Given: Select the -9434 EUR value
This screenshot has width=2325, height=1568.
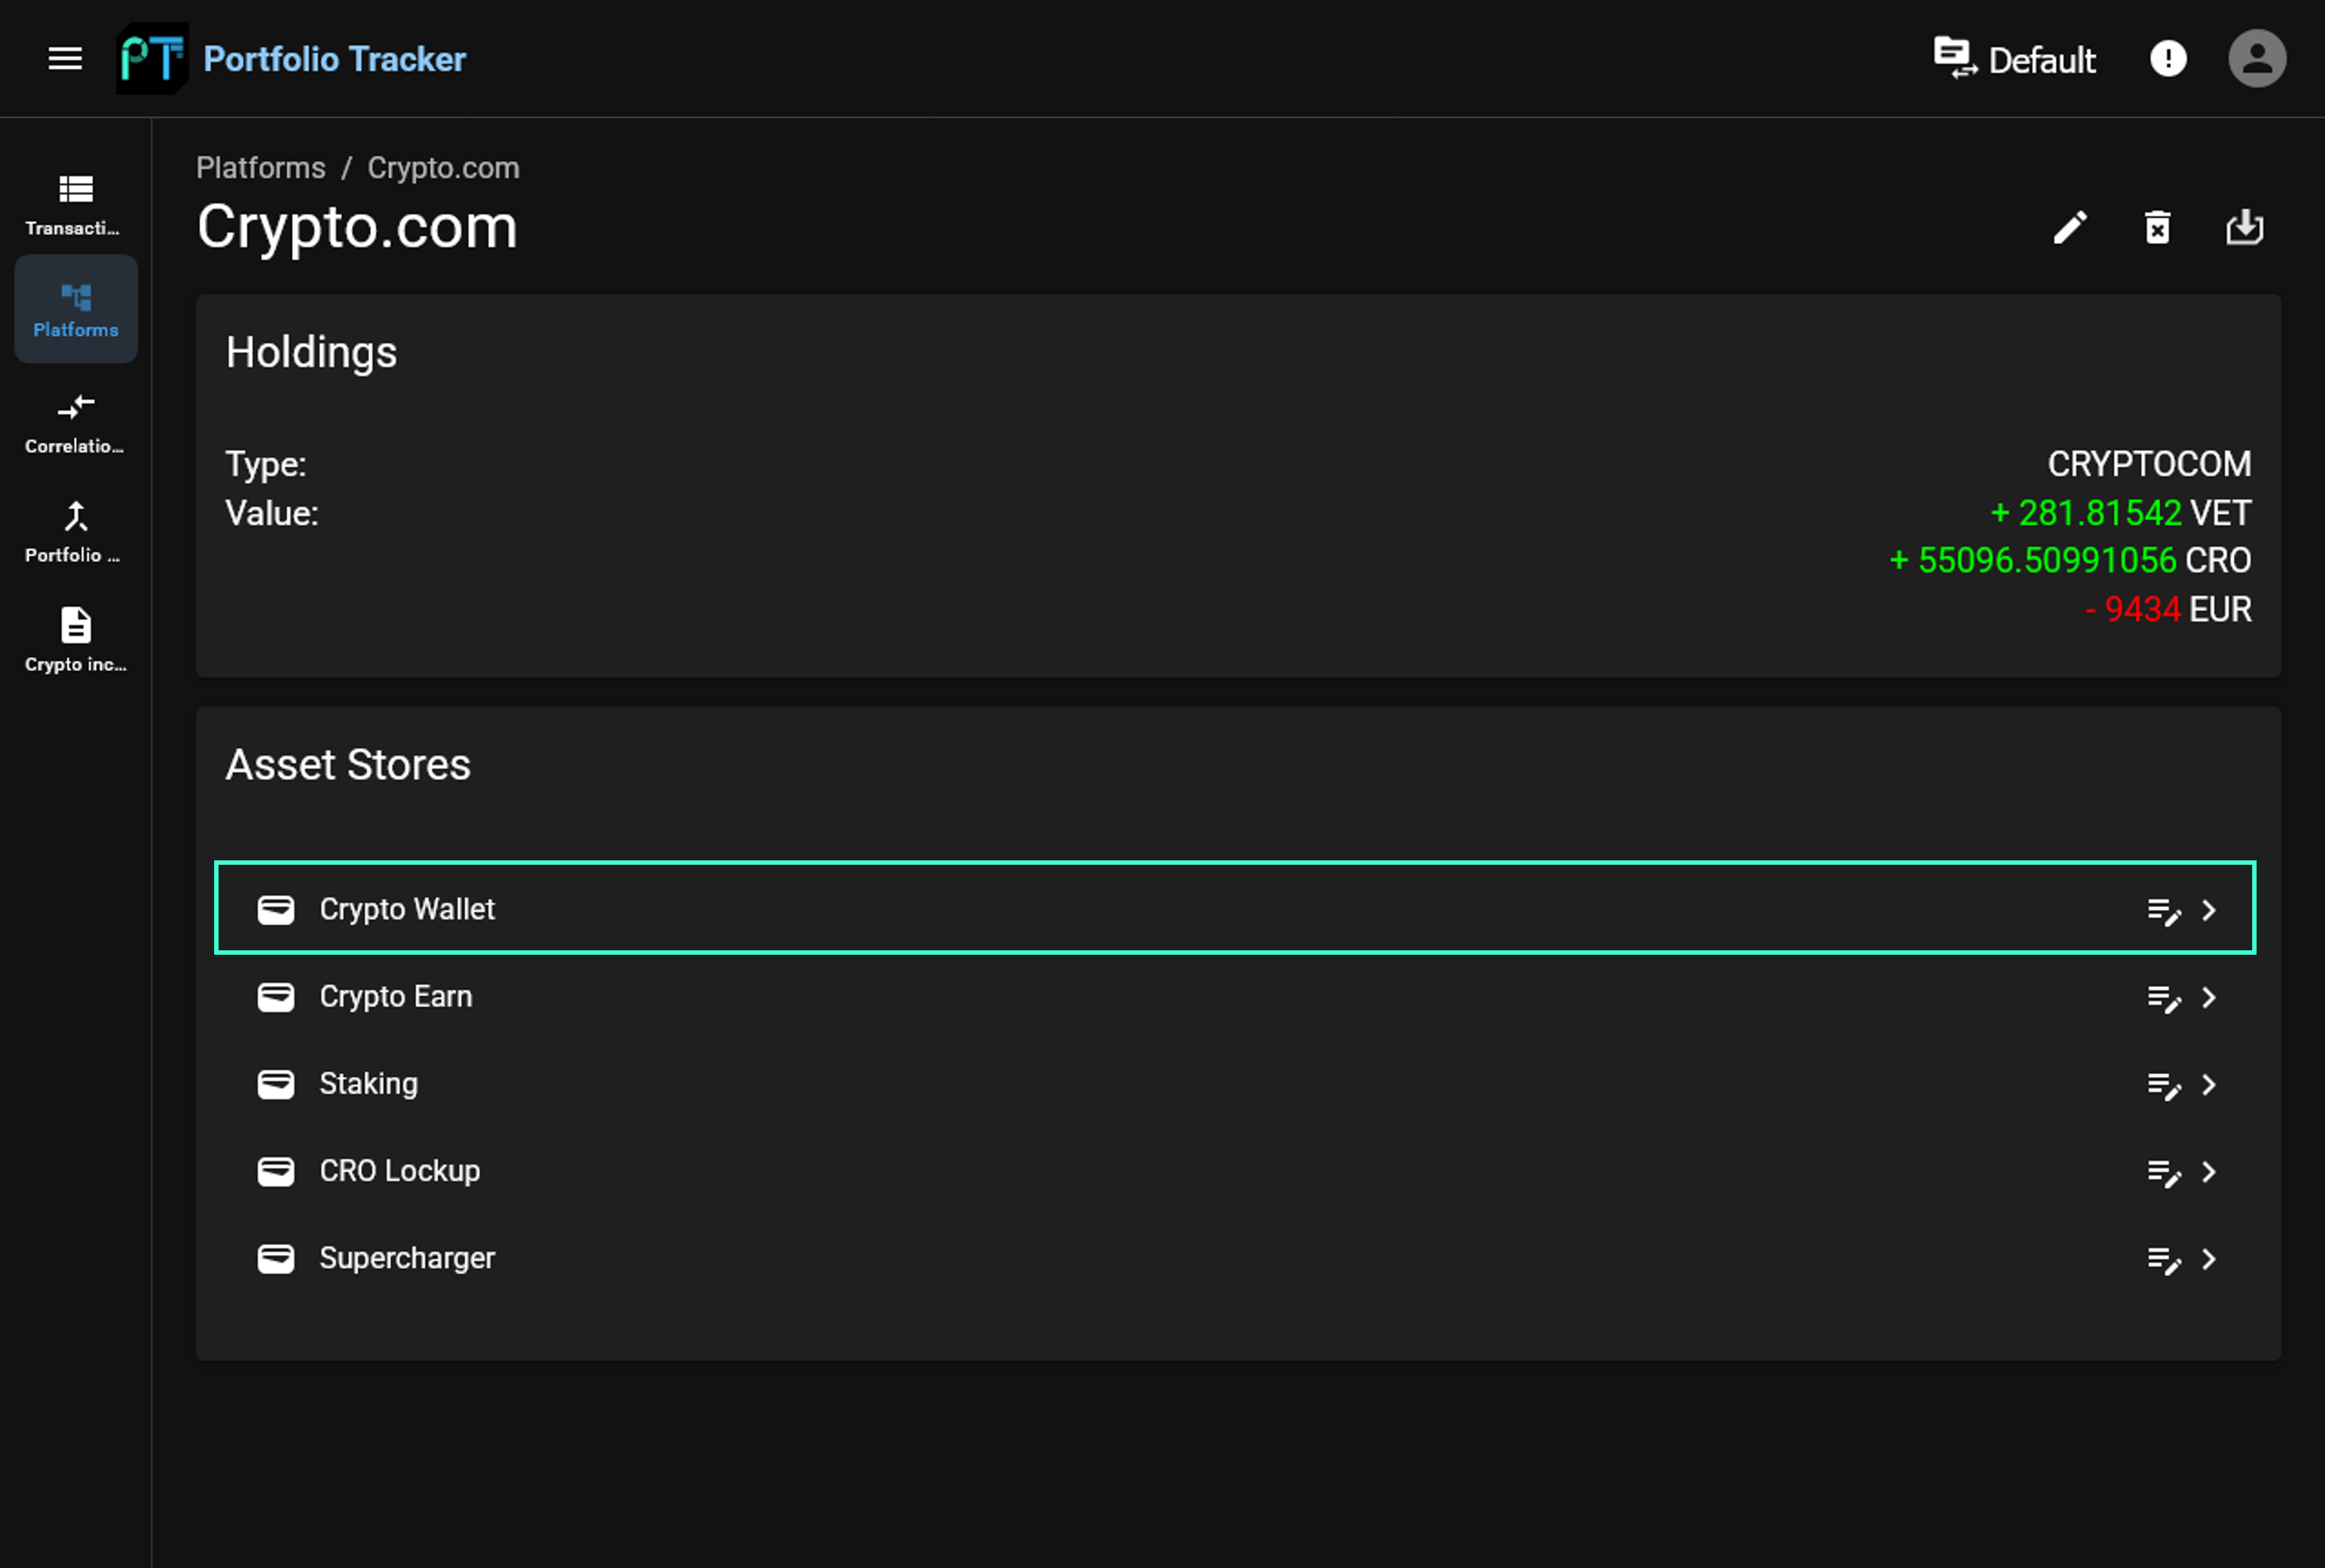Looking at the screenshot, I should pyautogui.click(x=2168, y=609).
